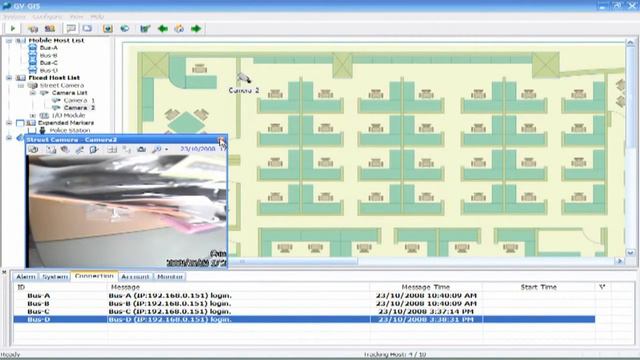Click the globe icon in main toolbar
Screen dimensions: 640x360
pos(124,29)
